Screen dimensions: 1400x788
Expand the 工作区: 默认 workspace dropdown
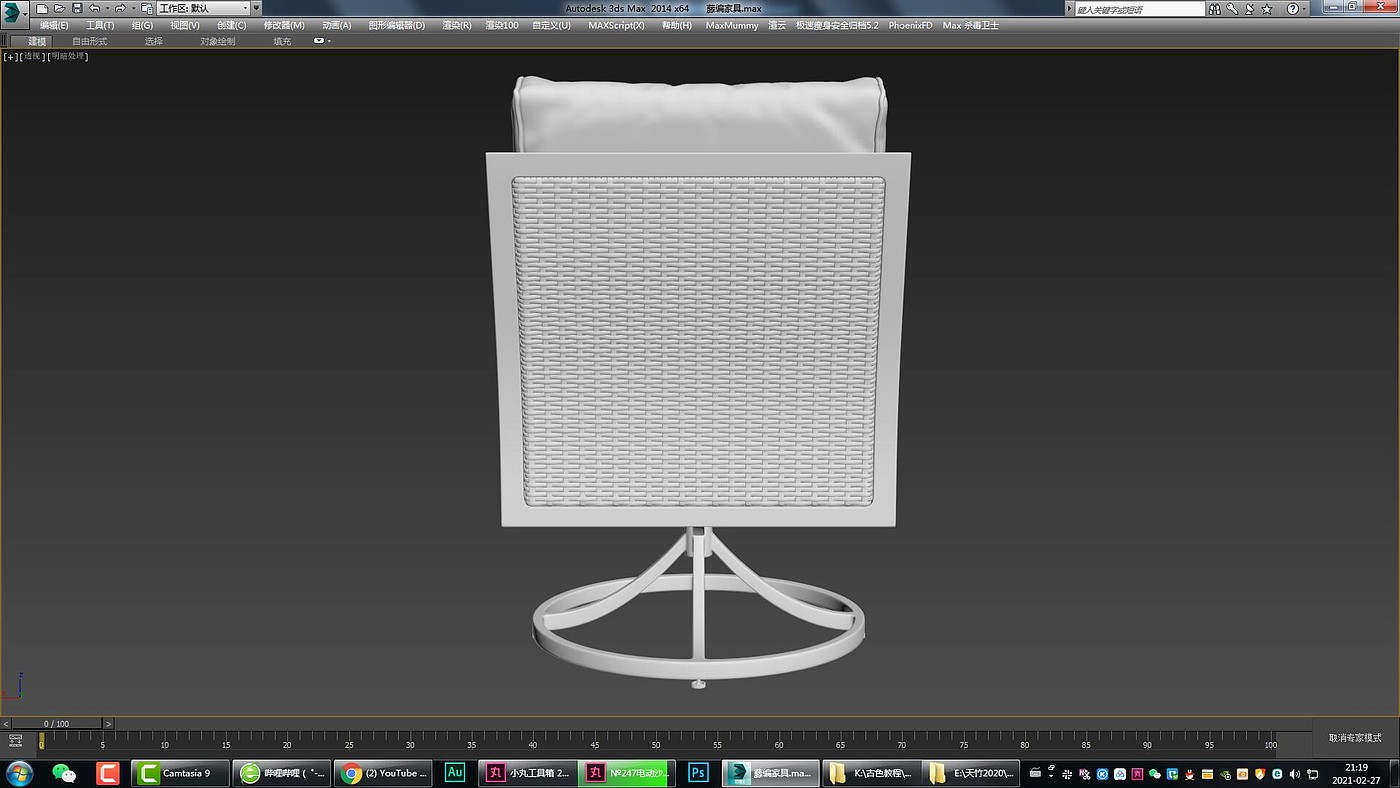[245, 8]
